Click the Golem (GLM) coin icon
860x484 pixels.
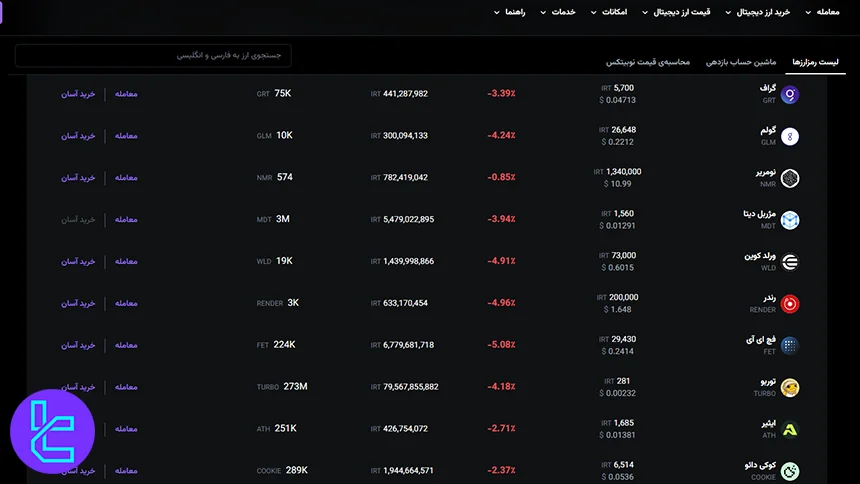point(790,136)
